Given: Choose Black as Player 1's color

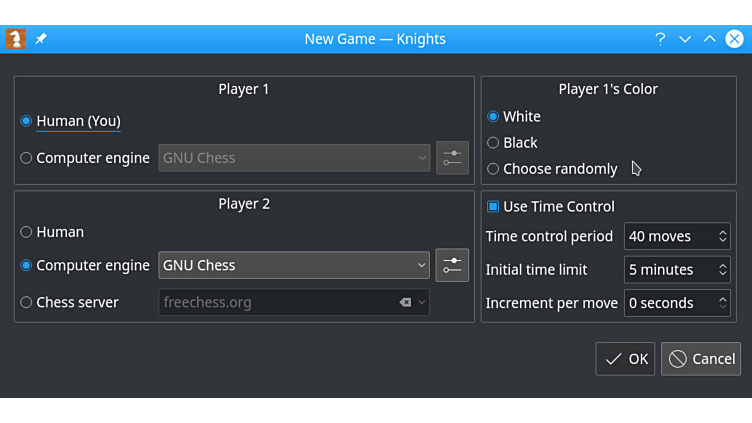Looking at the screenshot, I should click(x=493, y=143).
